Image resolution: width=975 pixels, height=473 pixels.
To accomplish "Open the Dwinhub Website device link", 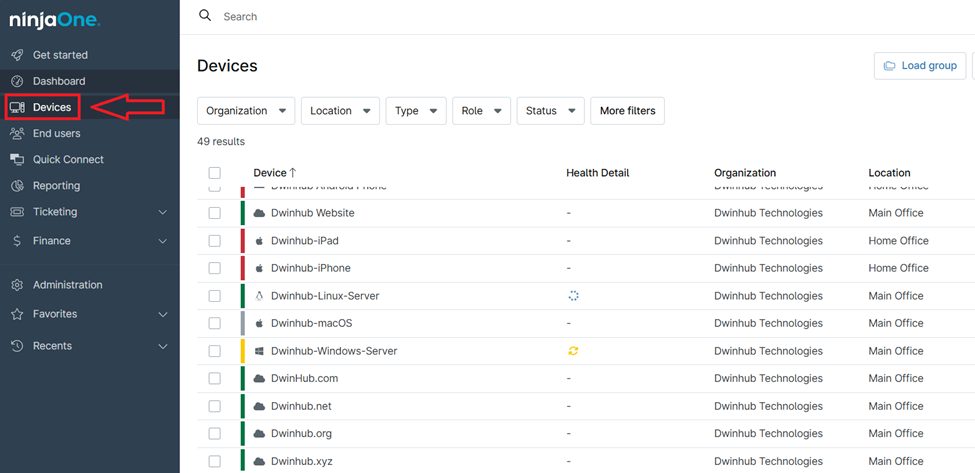I will click(313, 213).
